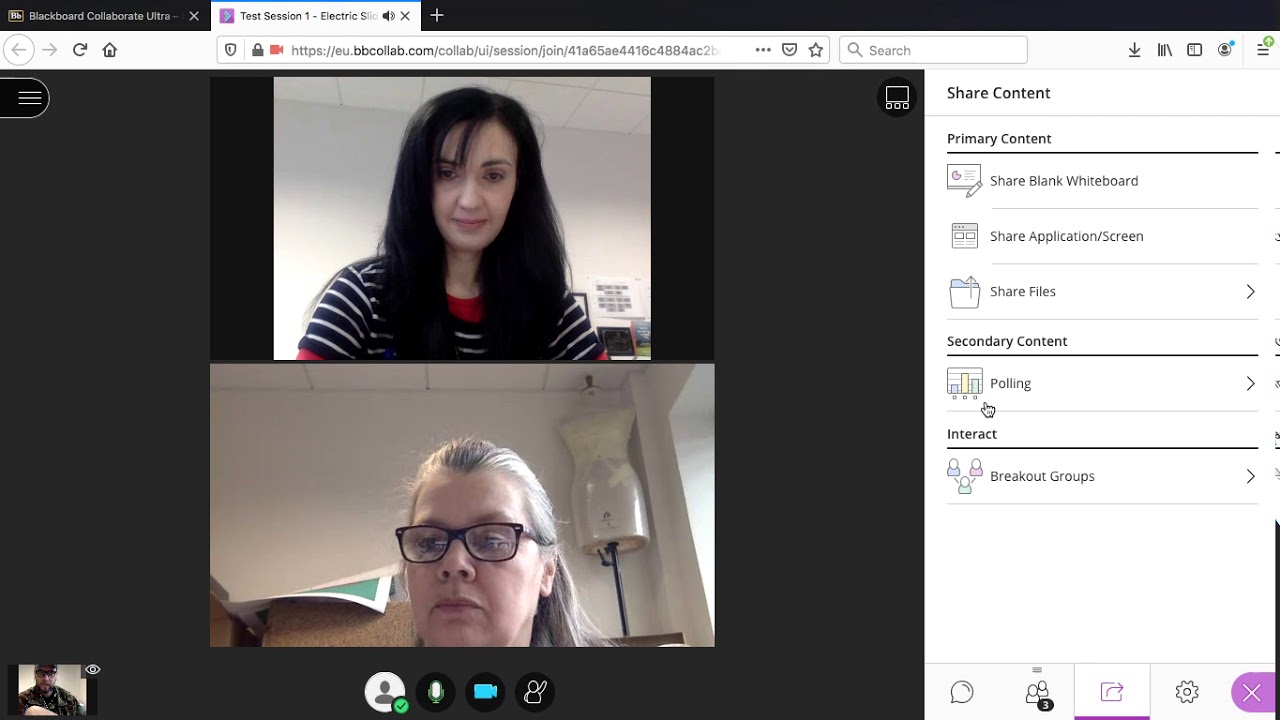Click the Share Content panel heading
The width and height of the screenshot is (1280, 720).
pos(998,93)
